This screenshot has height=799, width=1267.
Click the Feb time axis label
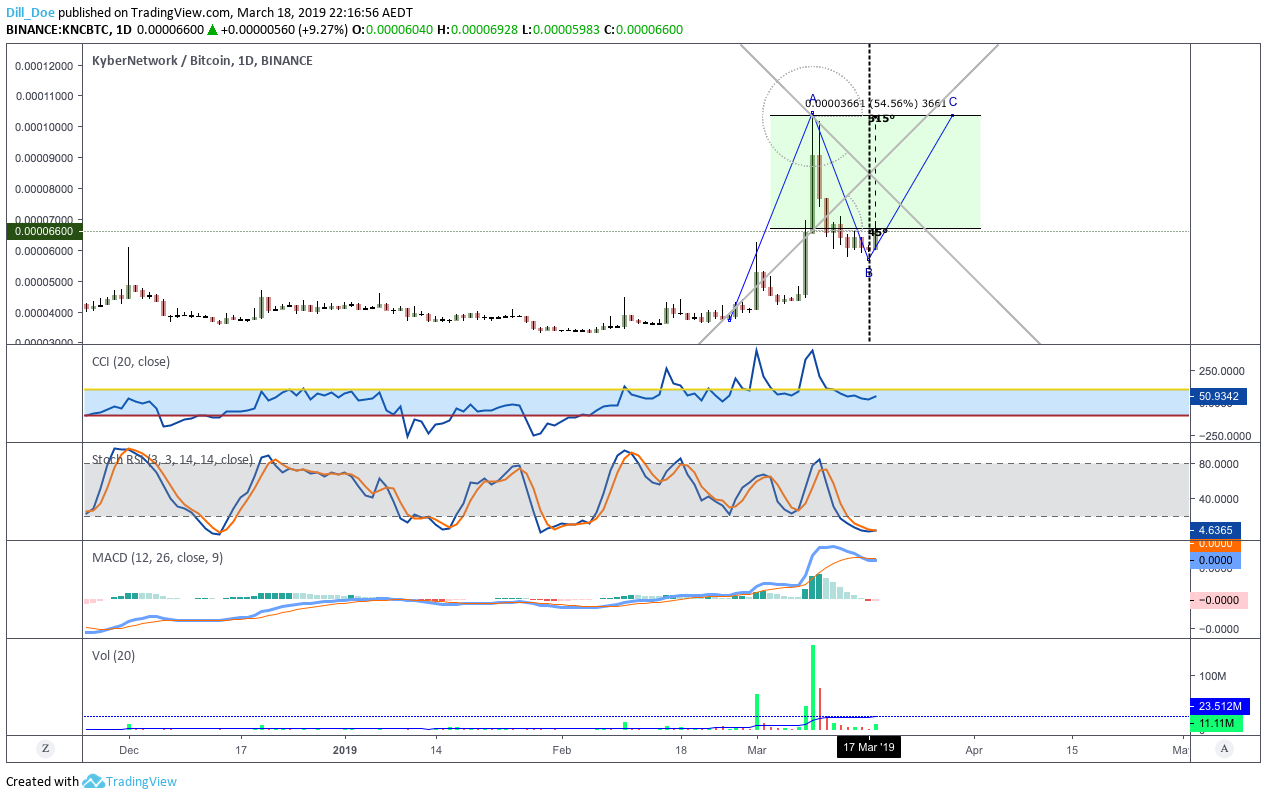[x=561, y=748]
